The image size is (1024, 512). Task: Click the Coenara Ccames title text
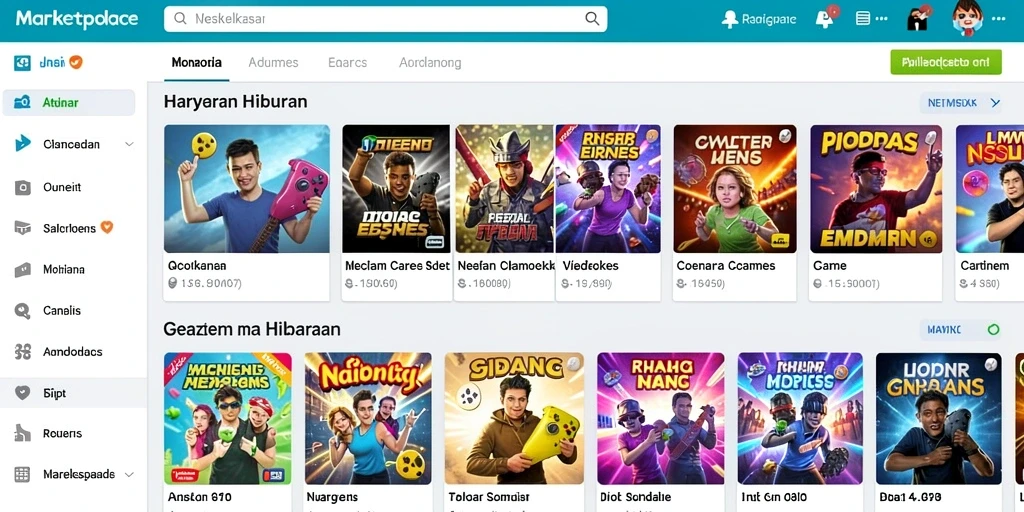point(726,266)
